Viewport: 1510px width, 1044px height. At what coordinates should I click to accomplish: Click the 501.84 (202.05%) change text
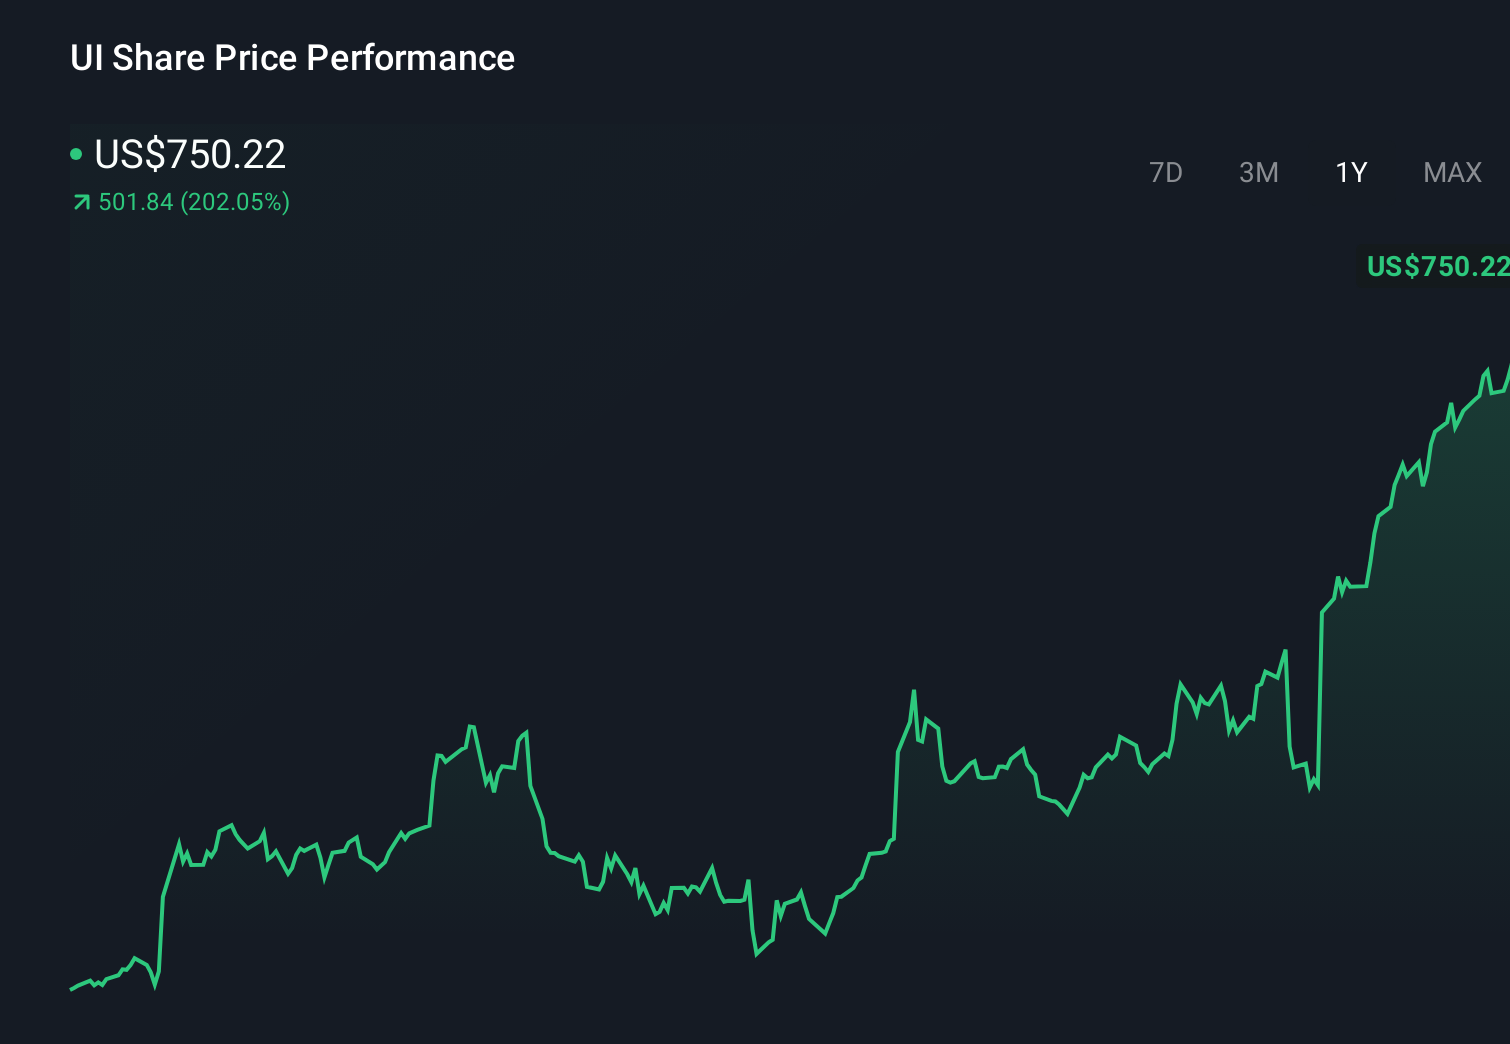tap(194, 202)
